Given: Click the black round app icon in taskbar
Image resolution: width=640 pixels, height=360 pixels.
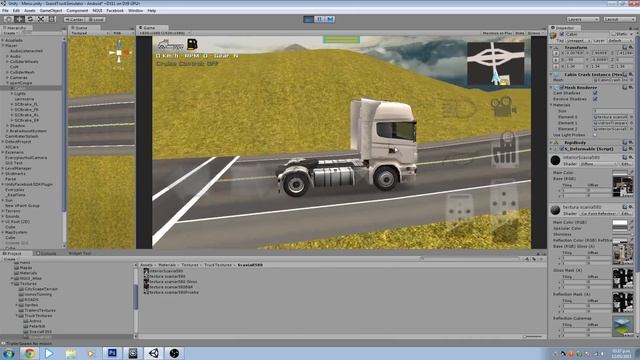Looking at the screenshot, I should 174,353.
